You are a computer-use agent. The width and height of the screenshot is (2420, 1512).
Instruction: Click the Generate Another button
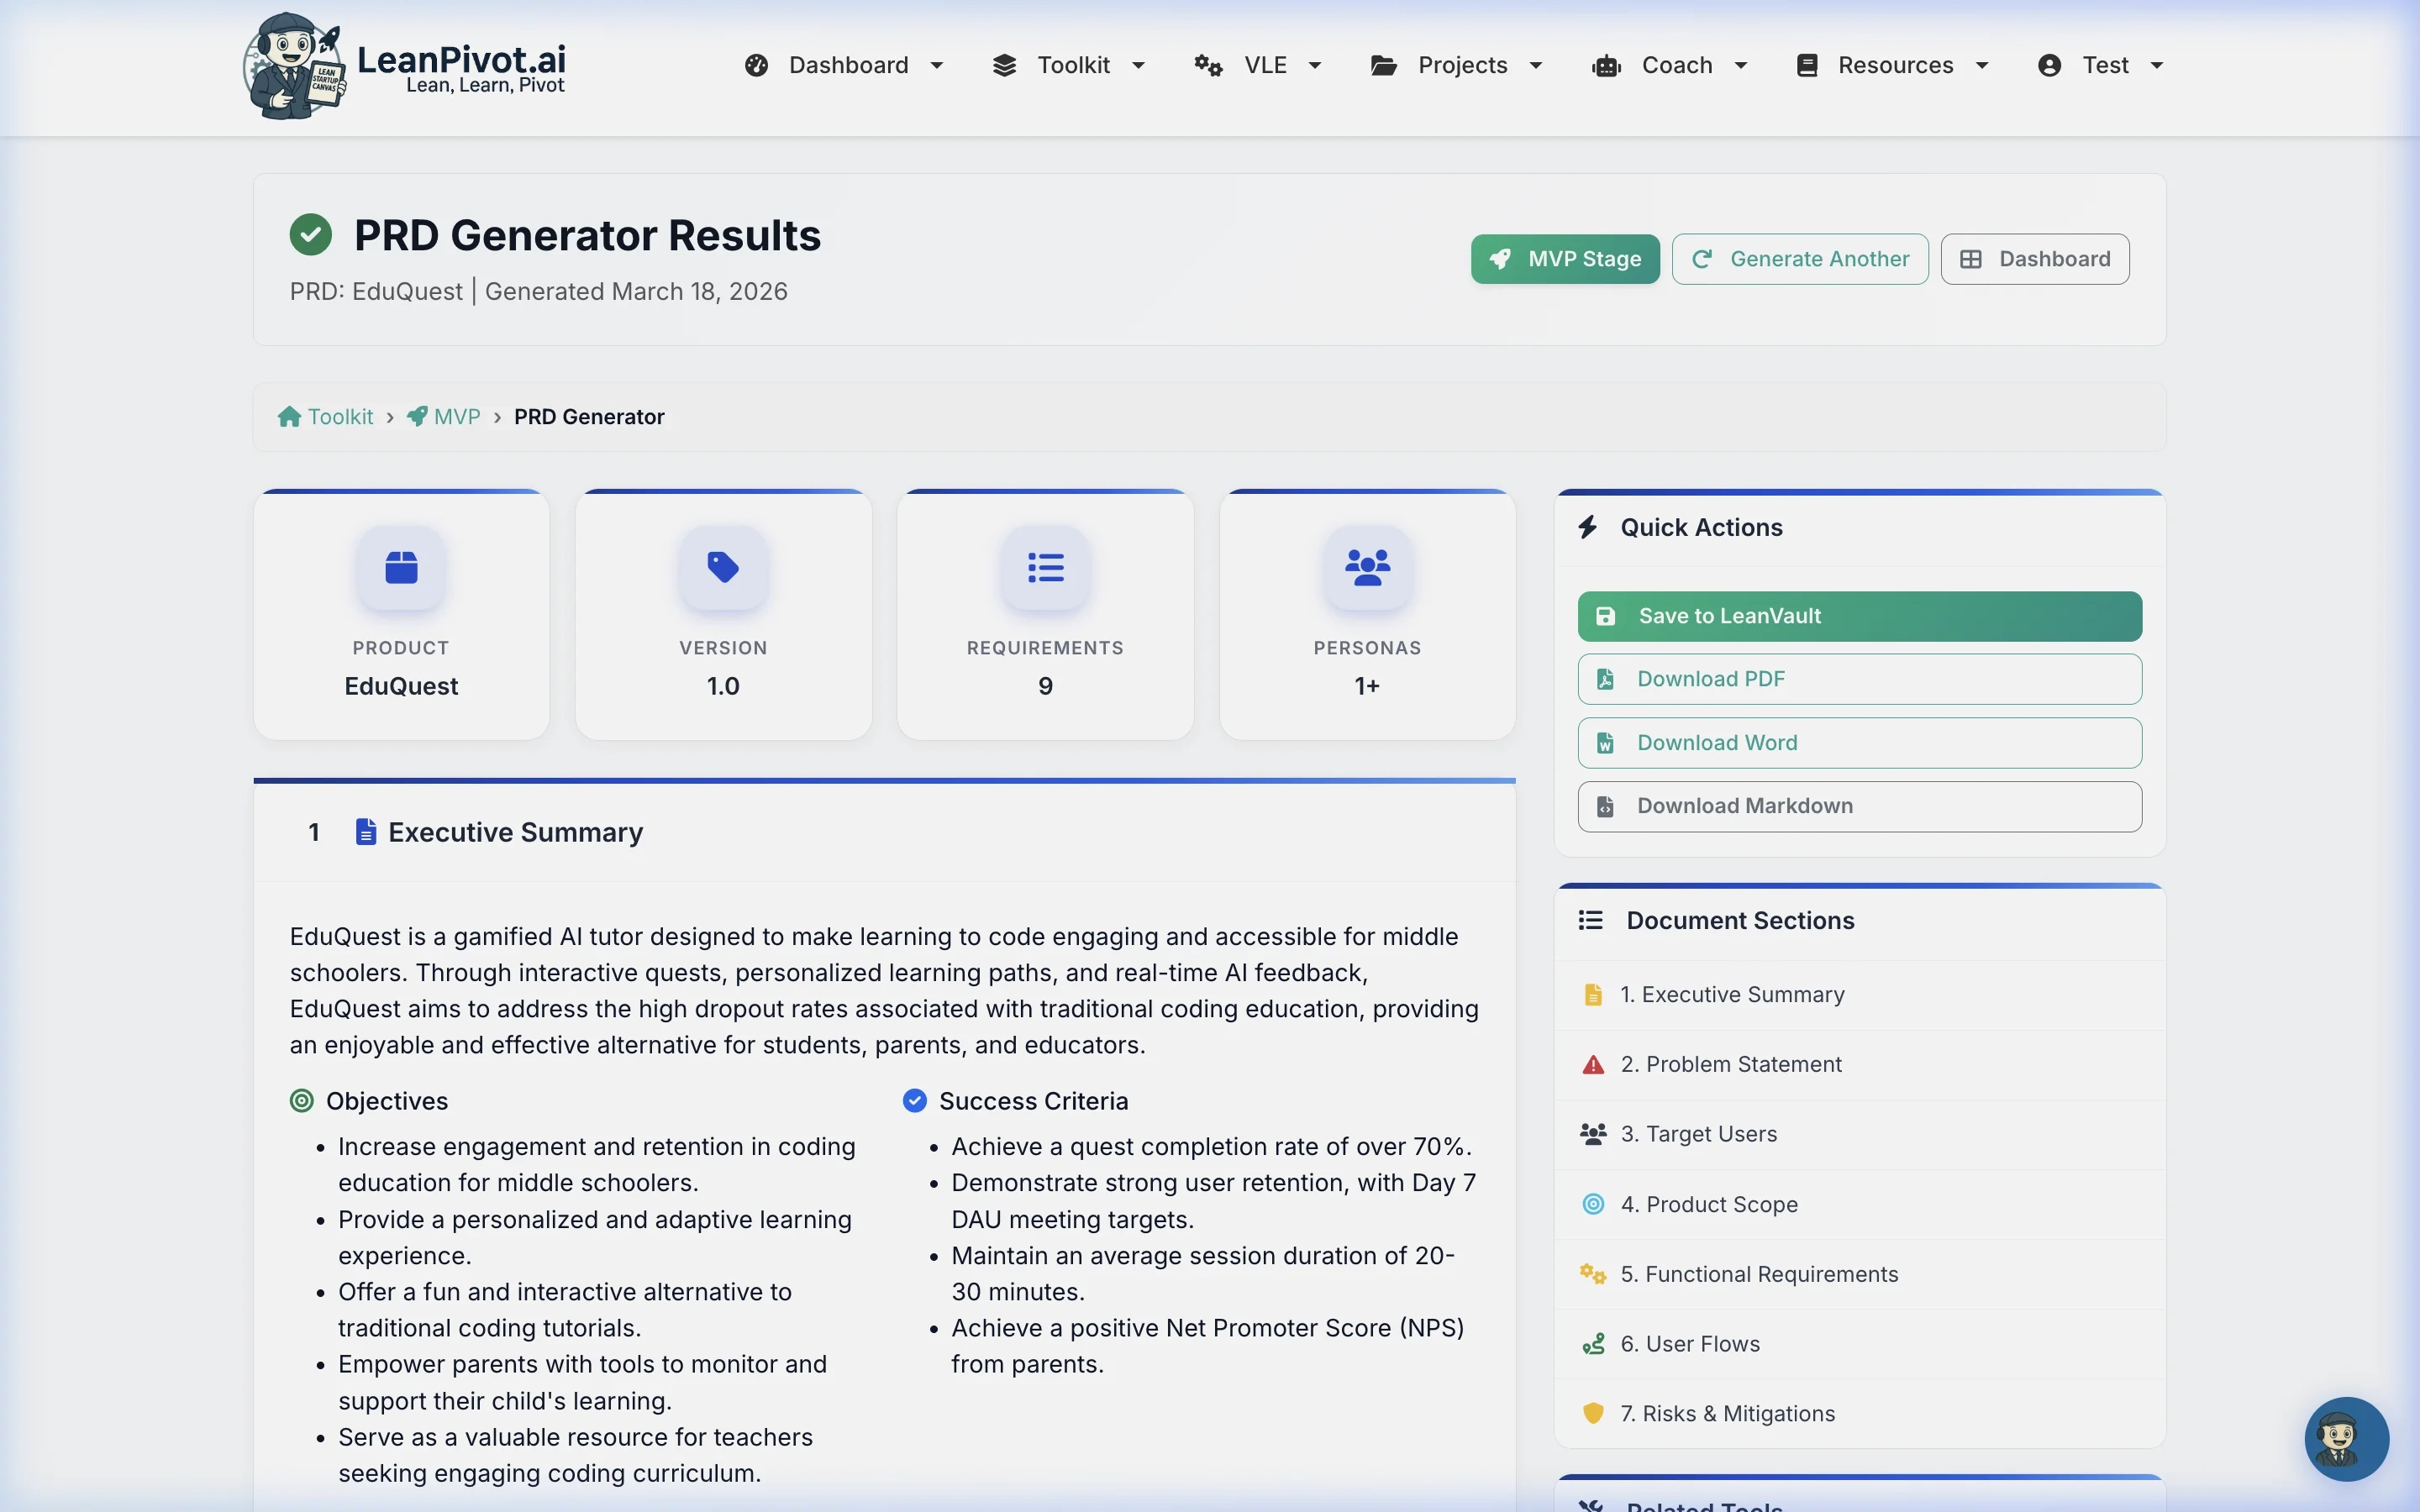(1800, 258)
